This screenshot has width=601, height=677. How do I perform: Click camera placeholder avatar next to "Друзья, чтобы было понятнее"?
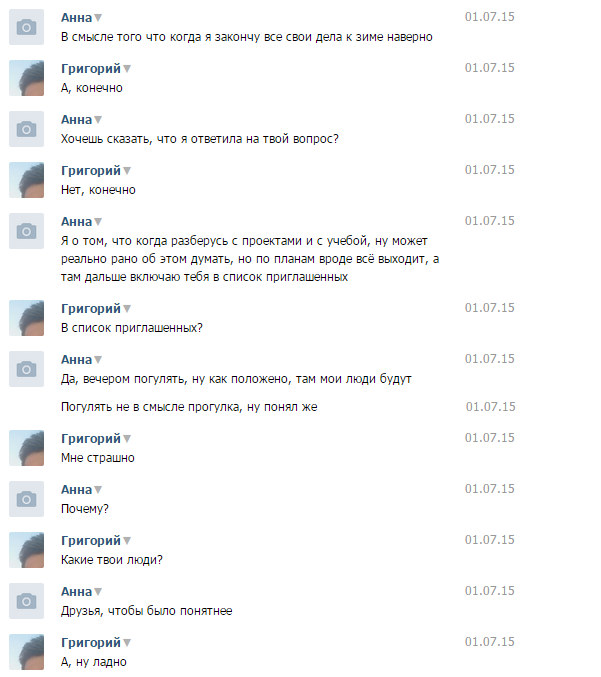[26, 601]
